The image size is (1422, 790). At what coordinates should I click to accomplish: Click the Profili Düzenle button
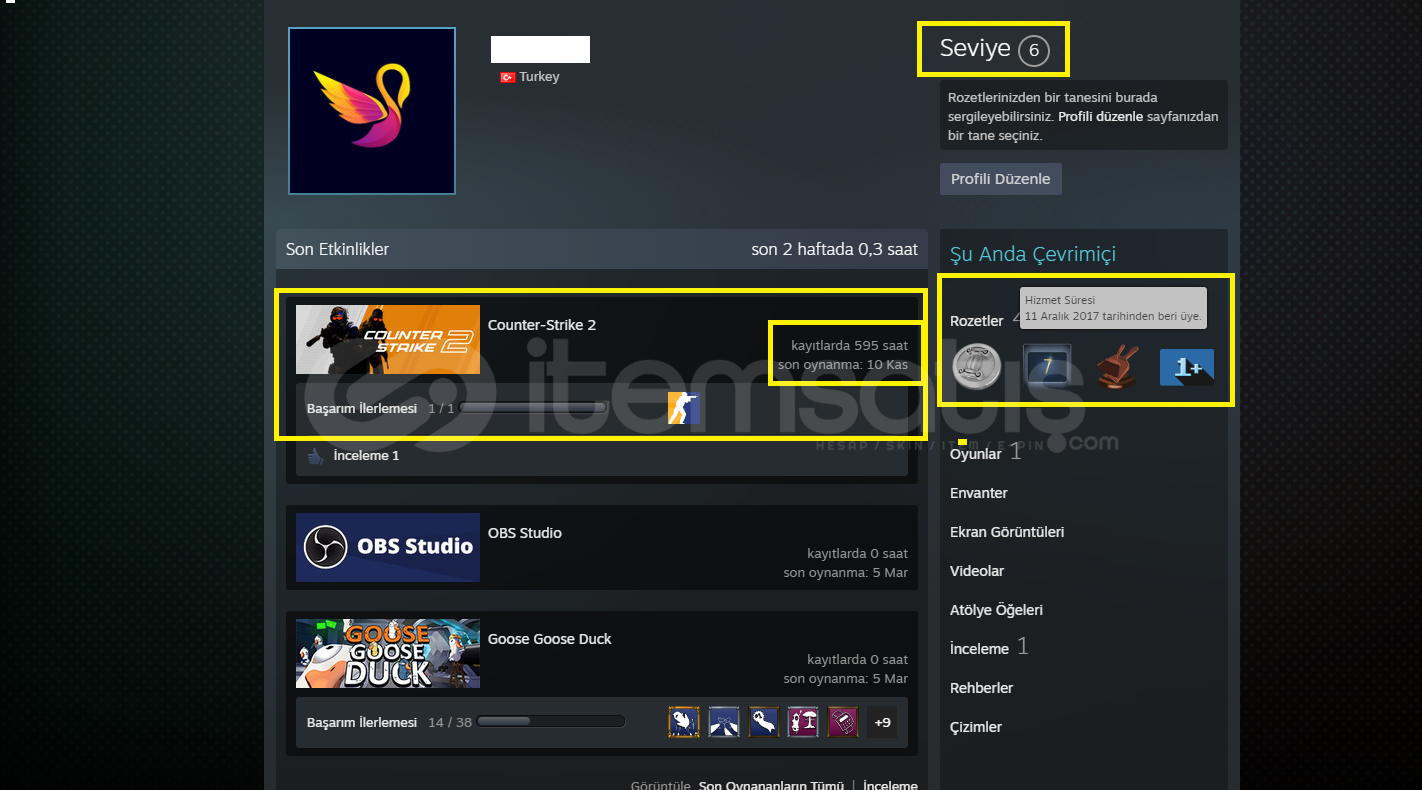[x=1000, y=179]
